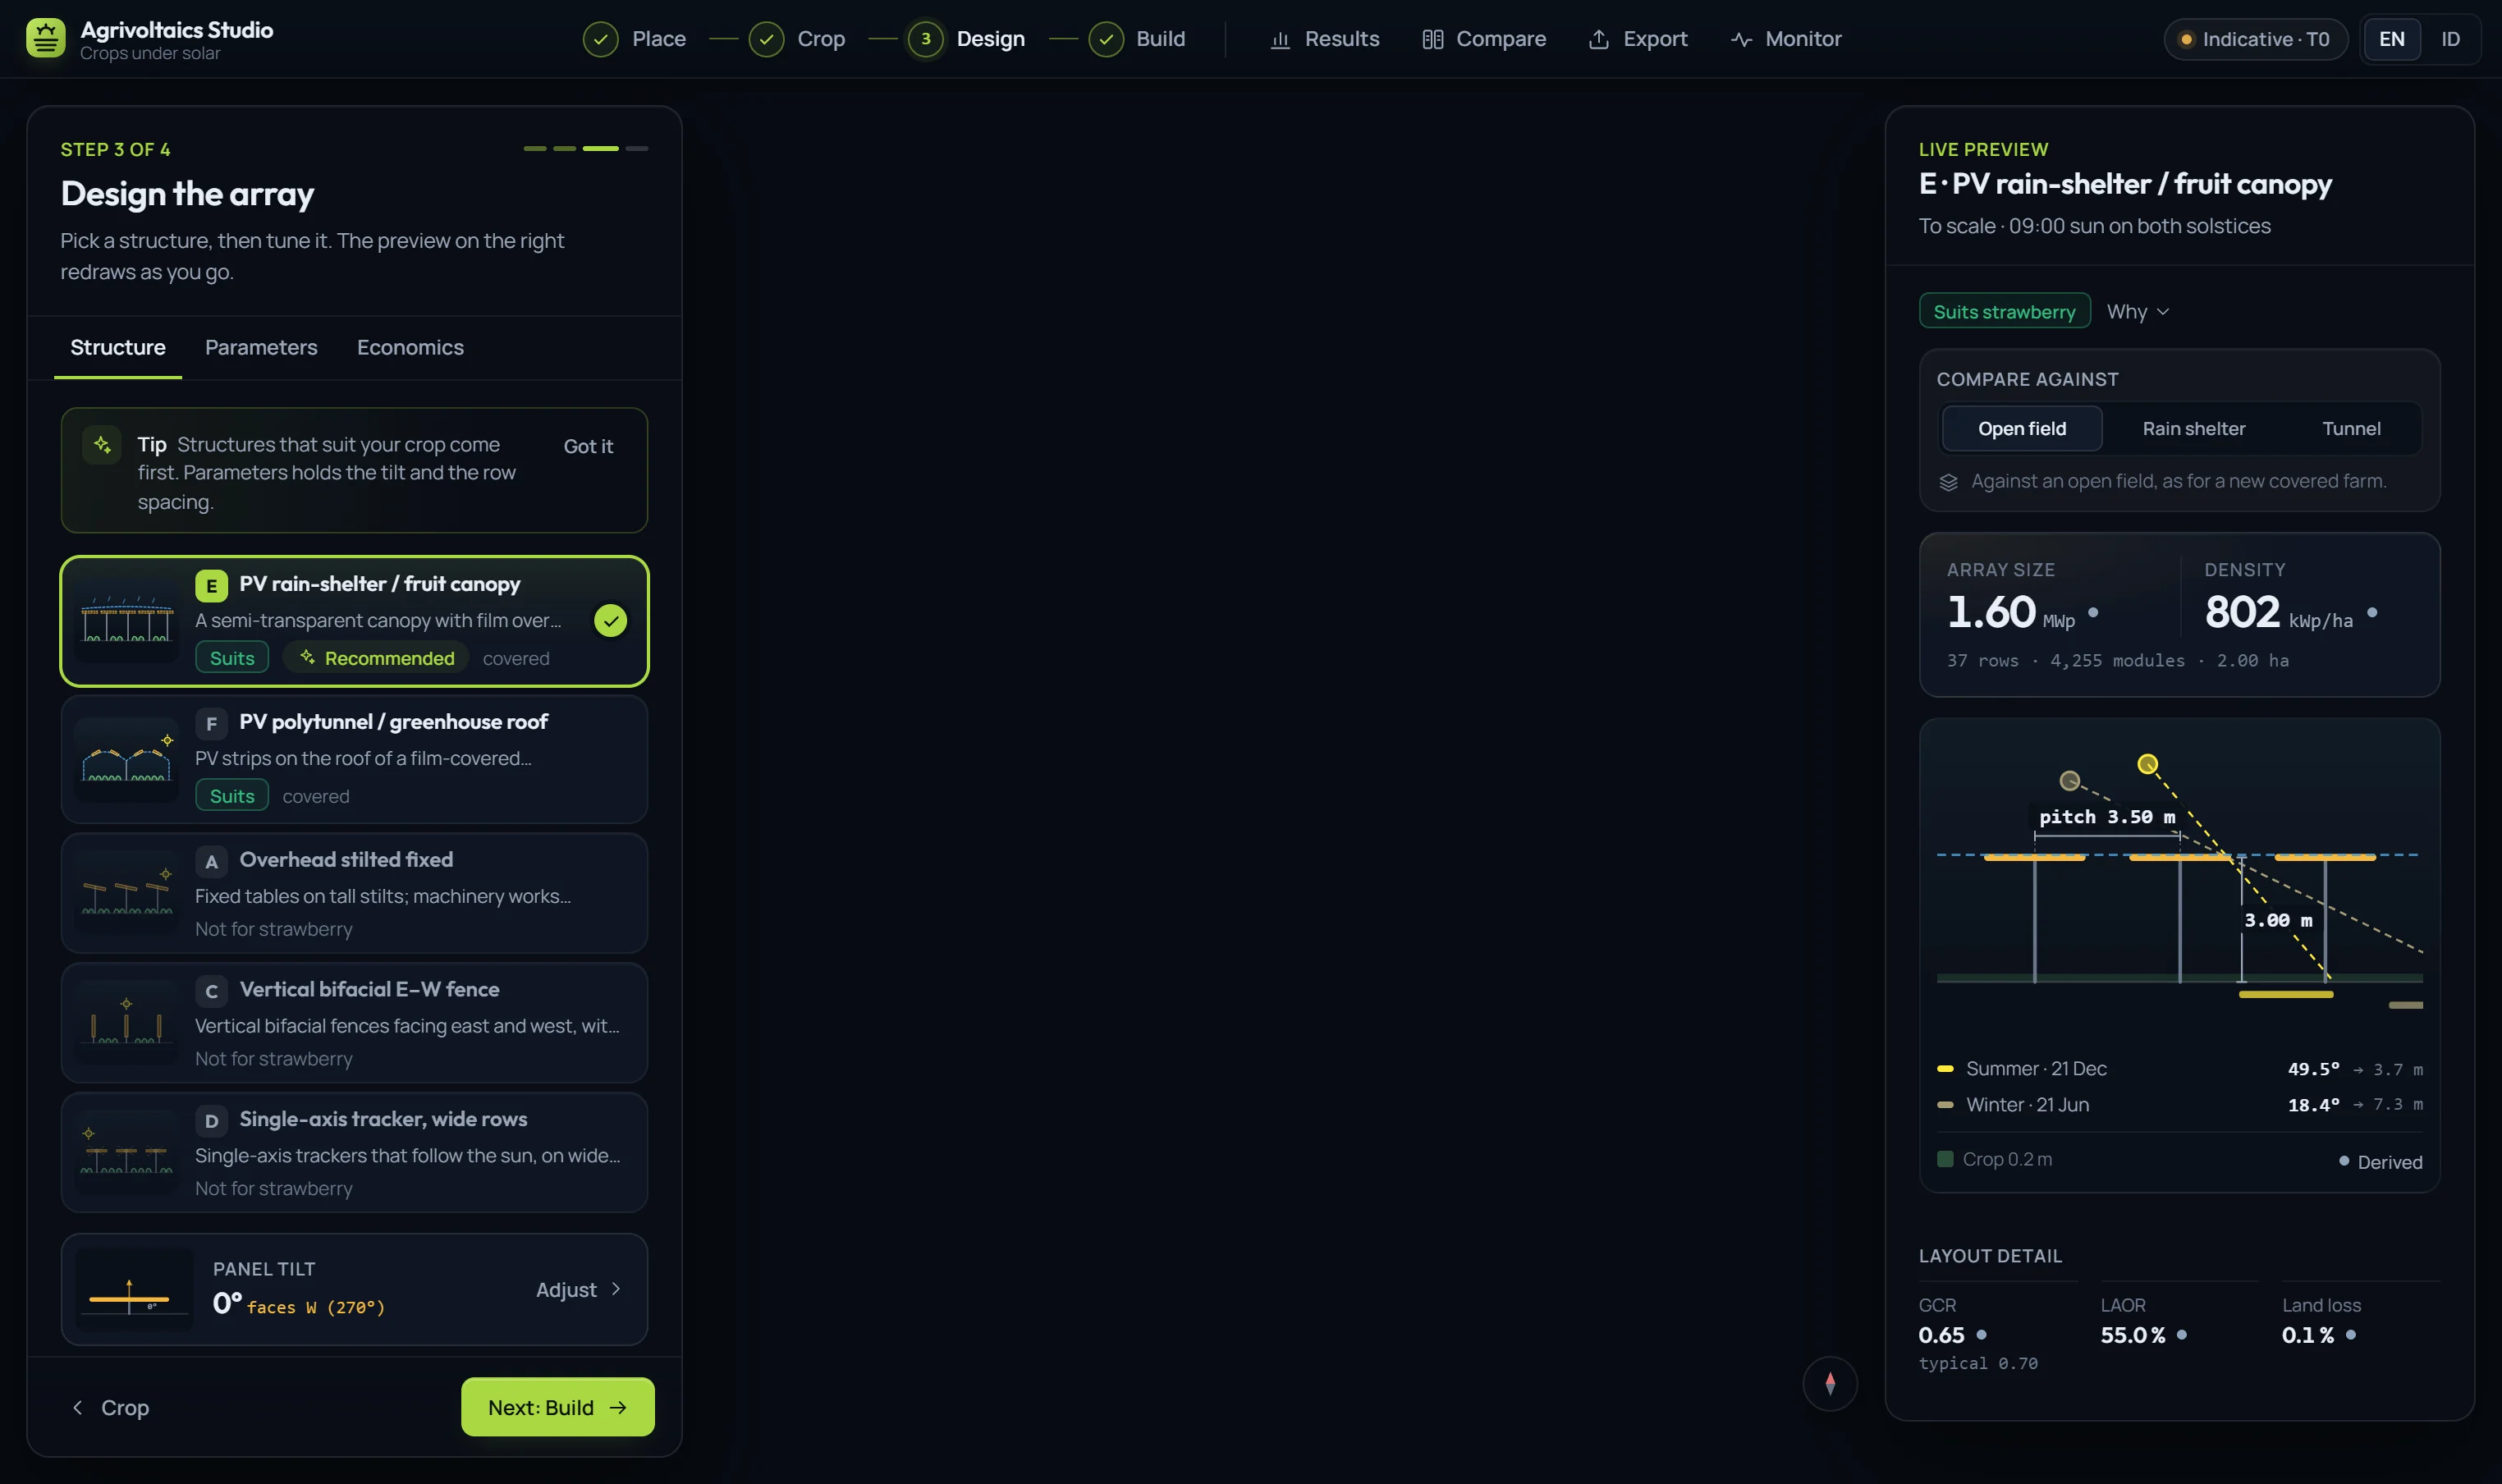Click the letter E badge on rain-shelter card

tap(211, 586)
